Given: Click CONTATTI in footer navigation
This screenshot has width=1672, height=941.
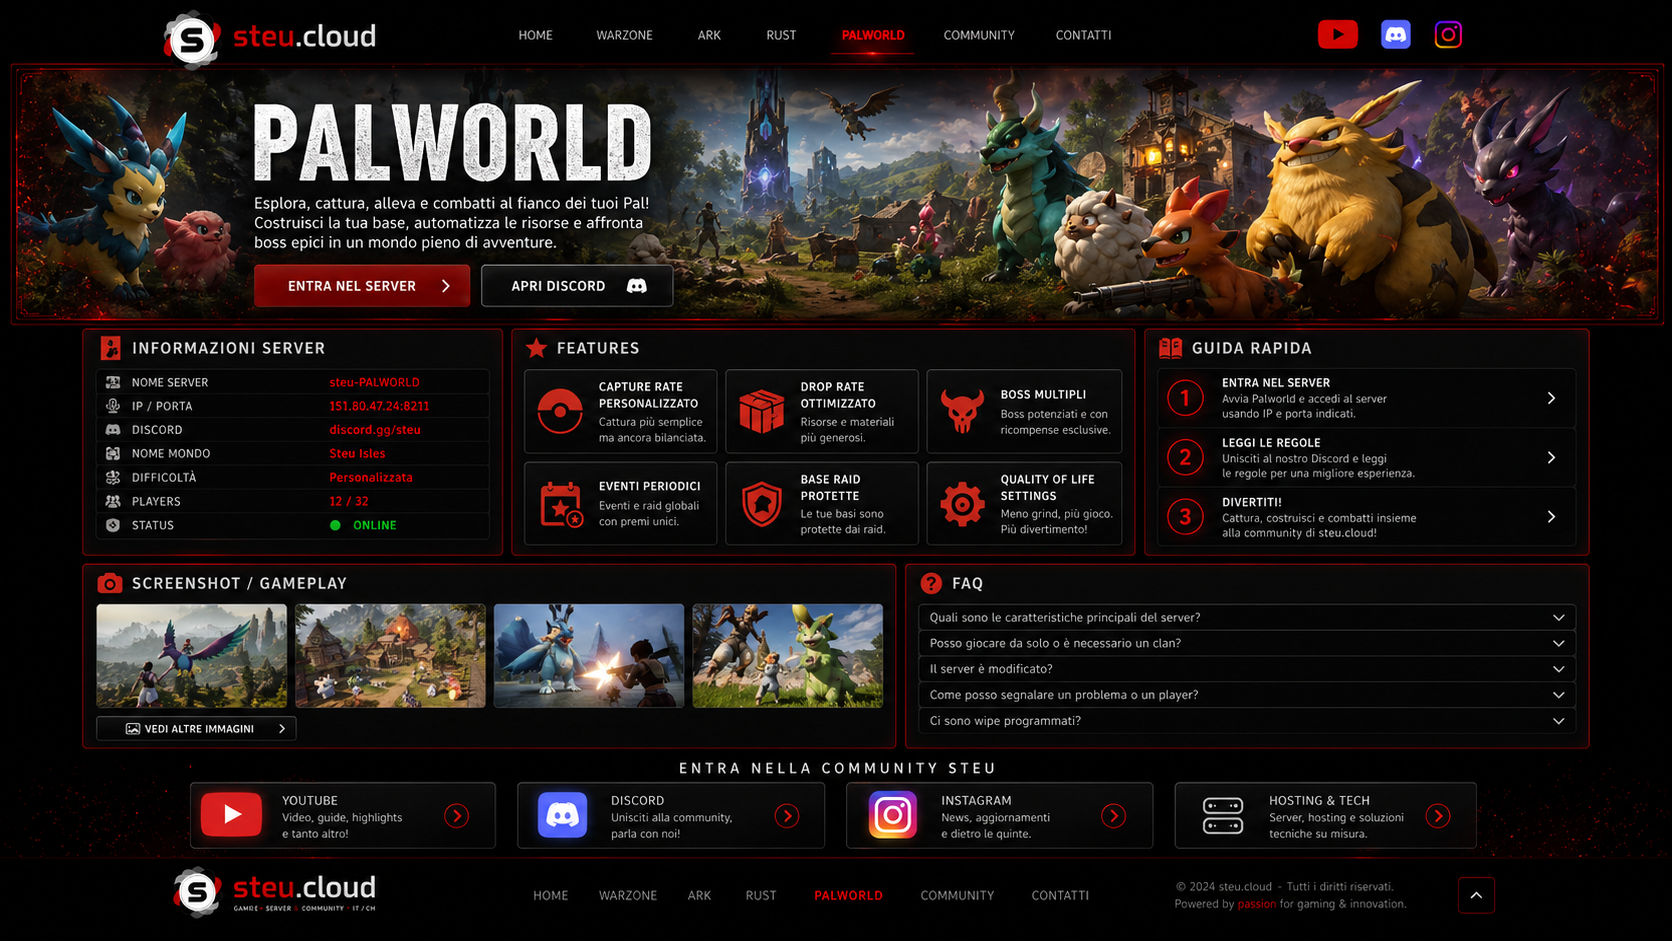Looking at the screenshot, I should [x=1060, y=896].
